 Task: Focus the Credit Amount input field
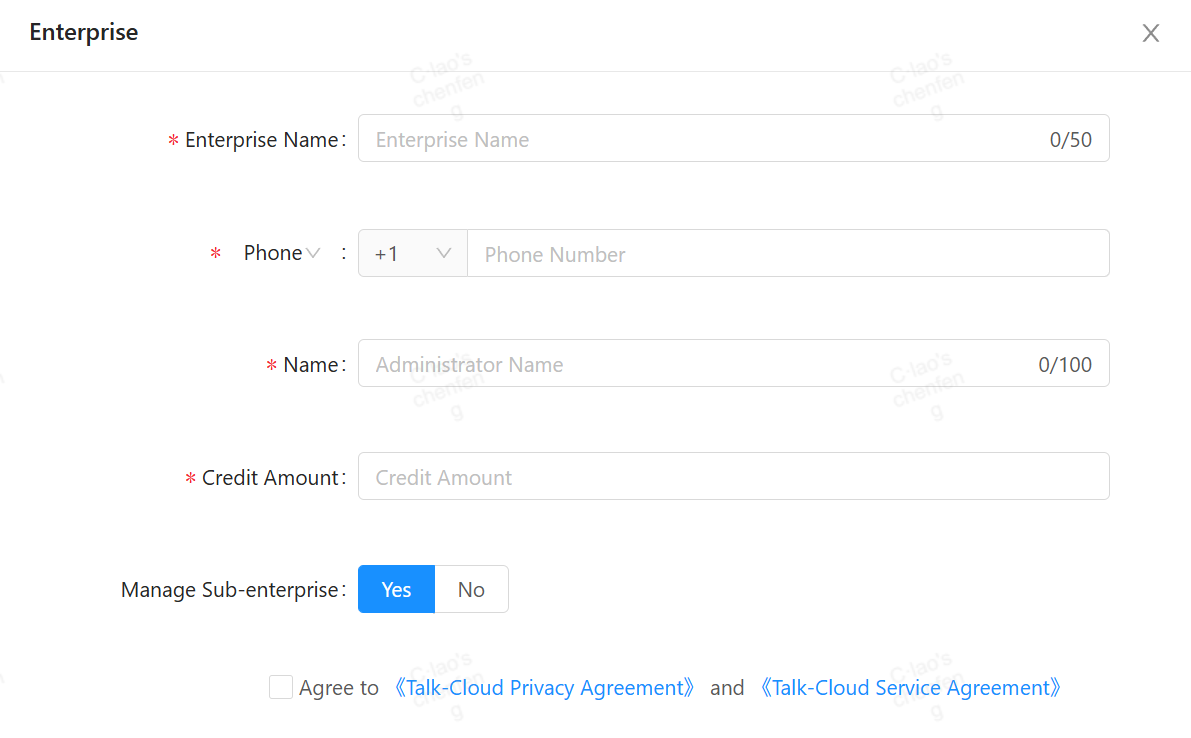(x=733, y=477)
